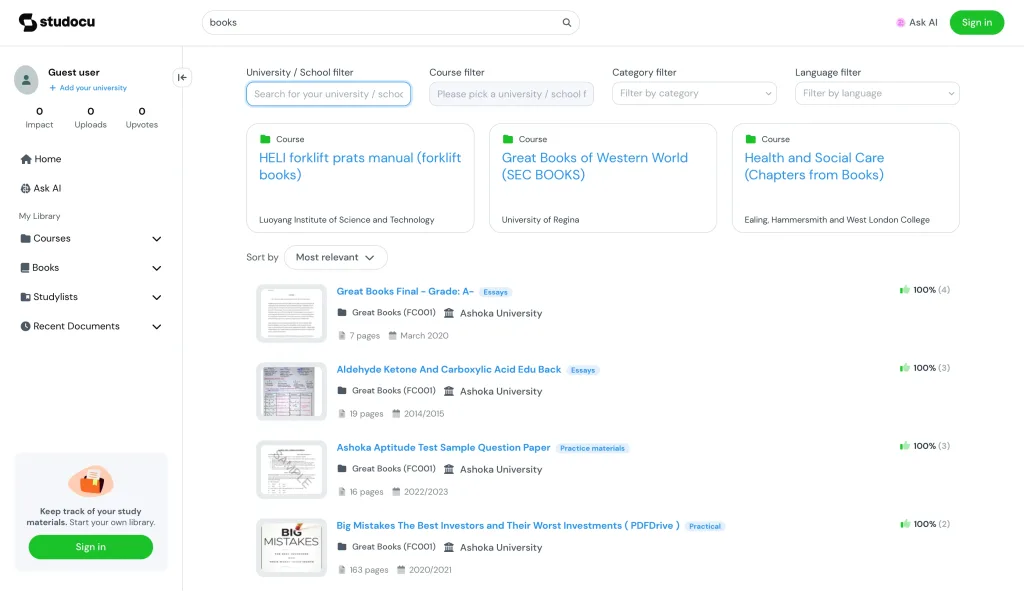Click Aldehyde Ketone document thumbnail
Viewport: 1024px width, 591px height.
pos(291,391)
